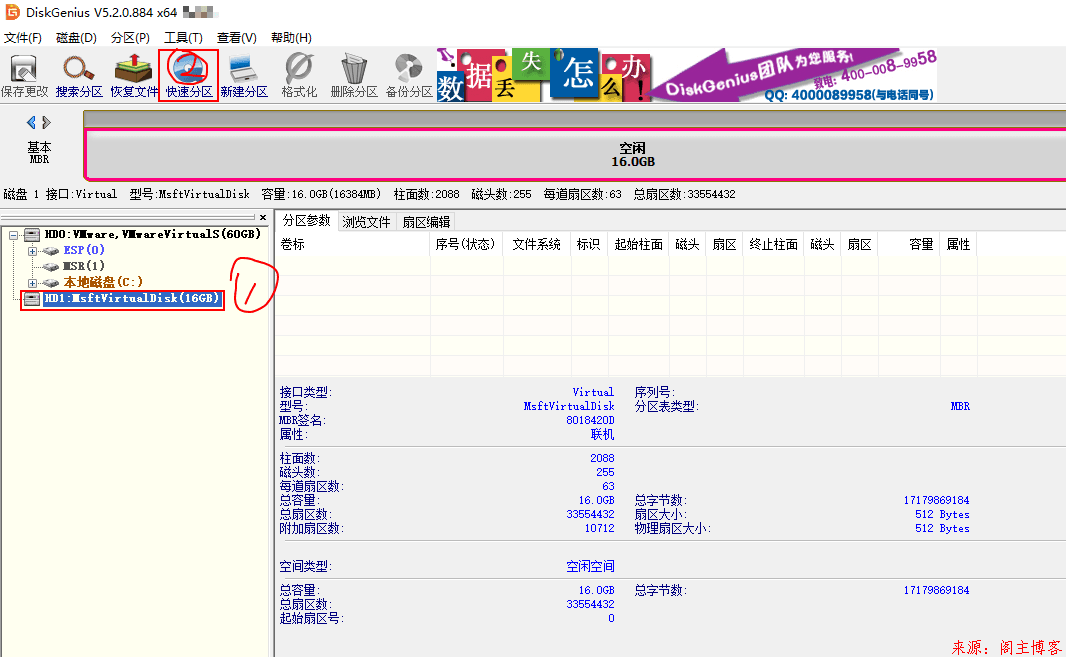Click the 2088 cylinders value in details
The width and height of the screenshot is (1066, 657).
click(602, 458)
